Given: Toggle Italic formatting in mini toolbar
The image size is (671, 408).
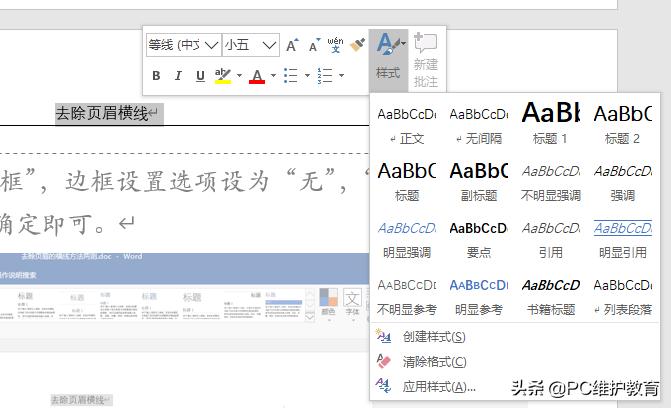Looking at the screenshot, I should (x=178, y=76).
